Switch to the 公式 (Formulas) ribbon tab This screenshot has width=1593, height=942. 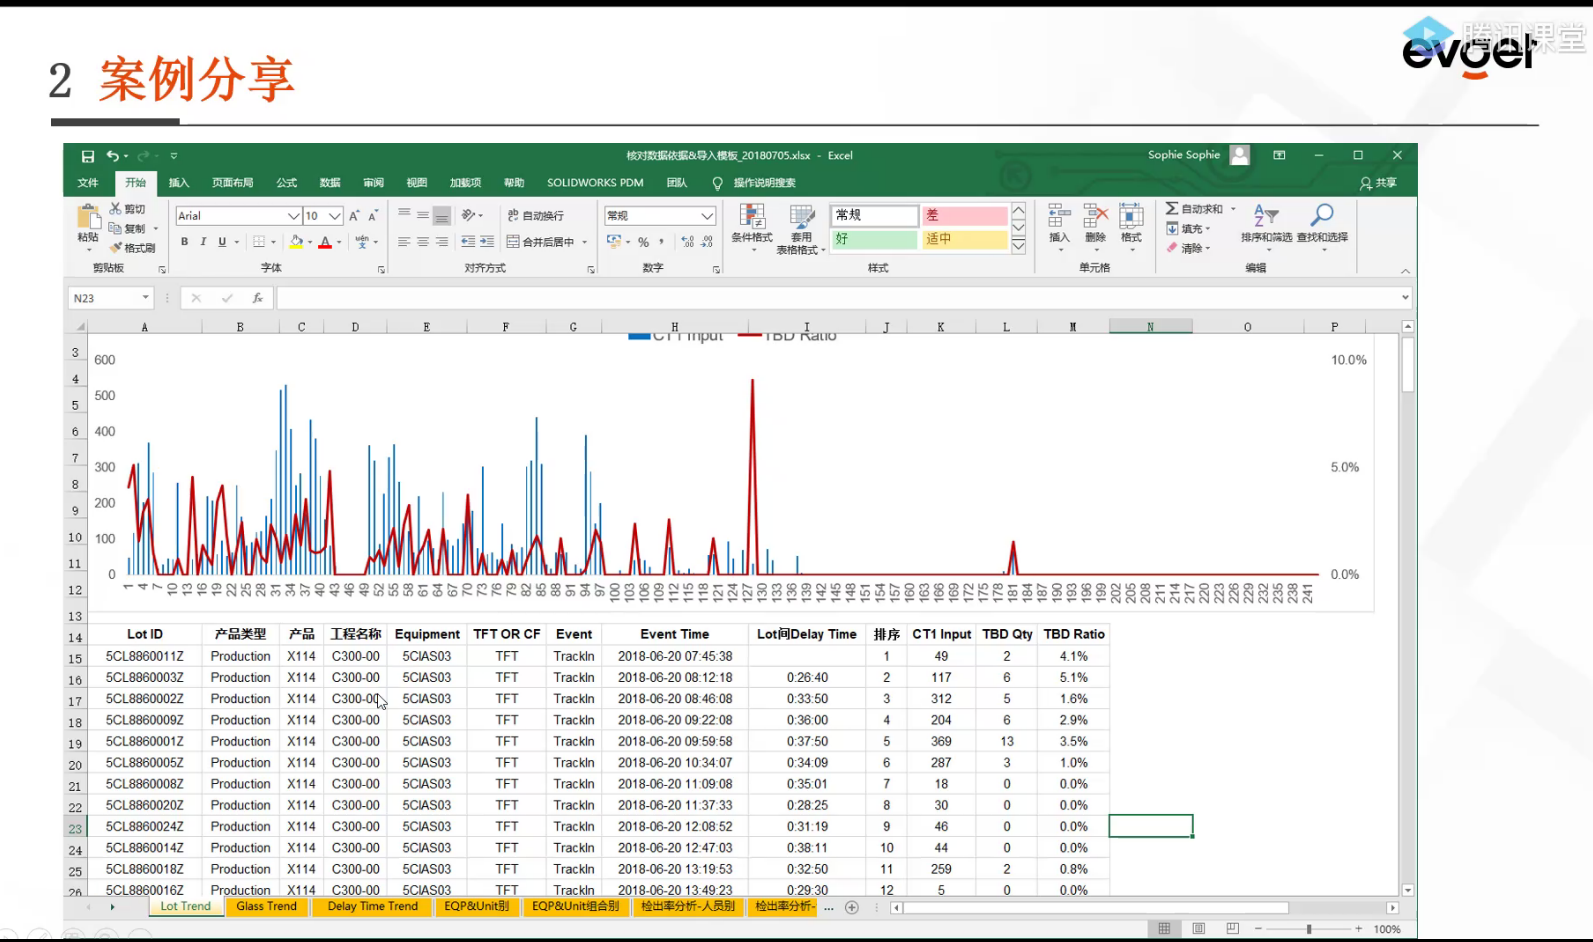click(287, 183)
